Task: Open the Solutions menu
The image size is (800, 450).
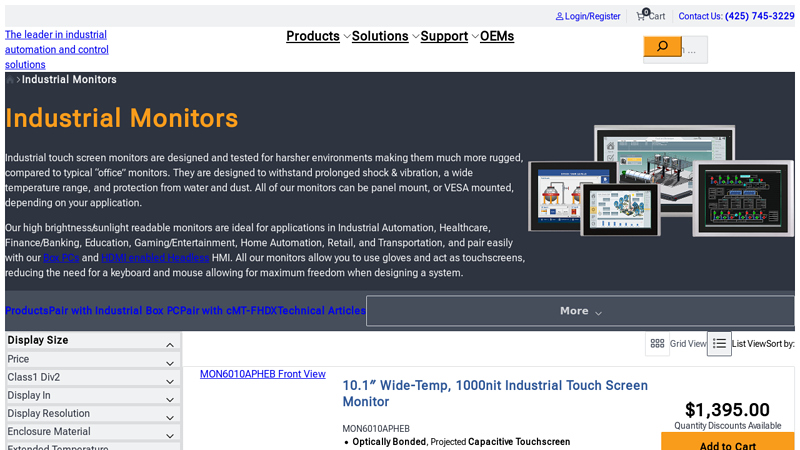Action: 380,36
